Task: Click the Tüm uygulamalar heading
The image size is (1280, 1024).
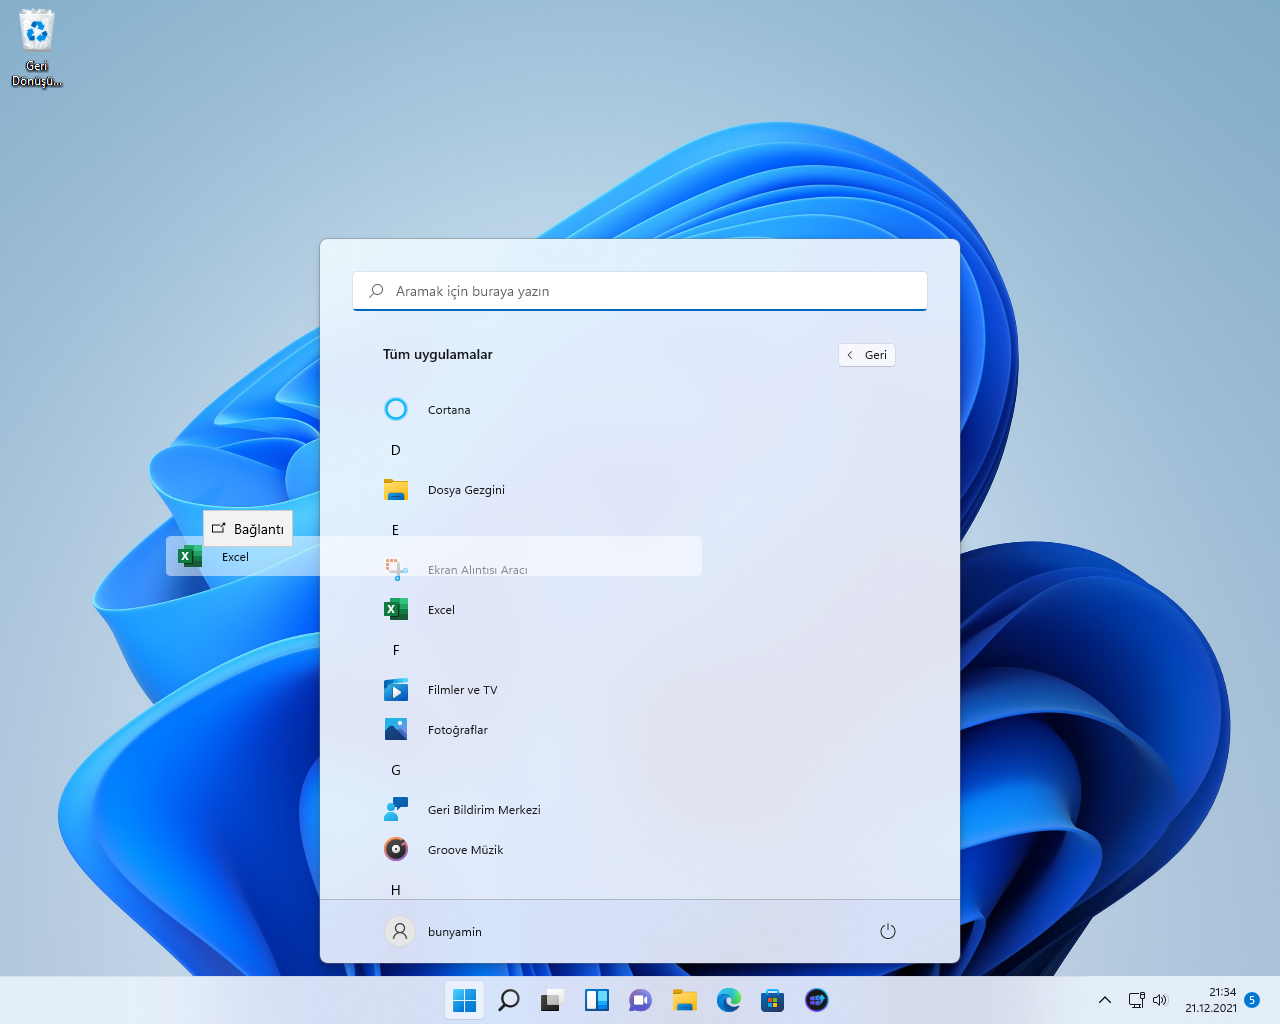Action: pyautogui.click(x=438, y=354)
